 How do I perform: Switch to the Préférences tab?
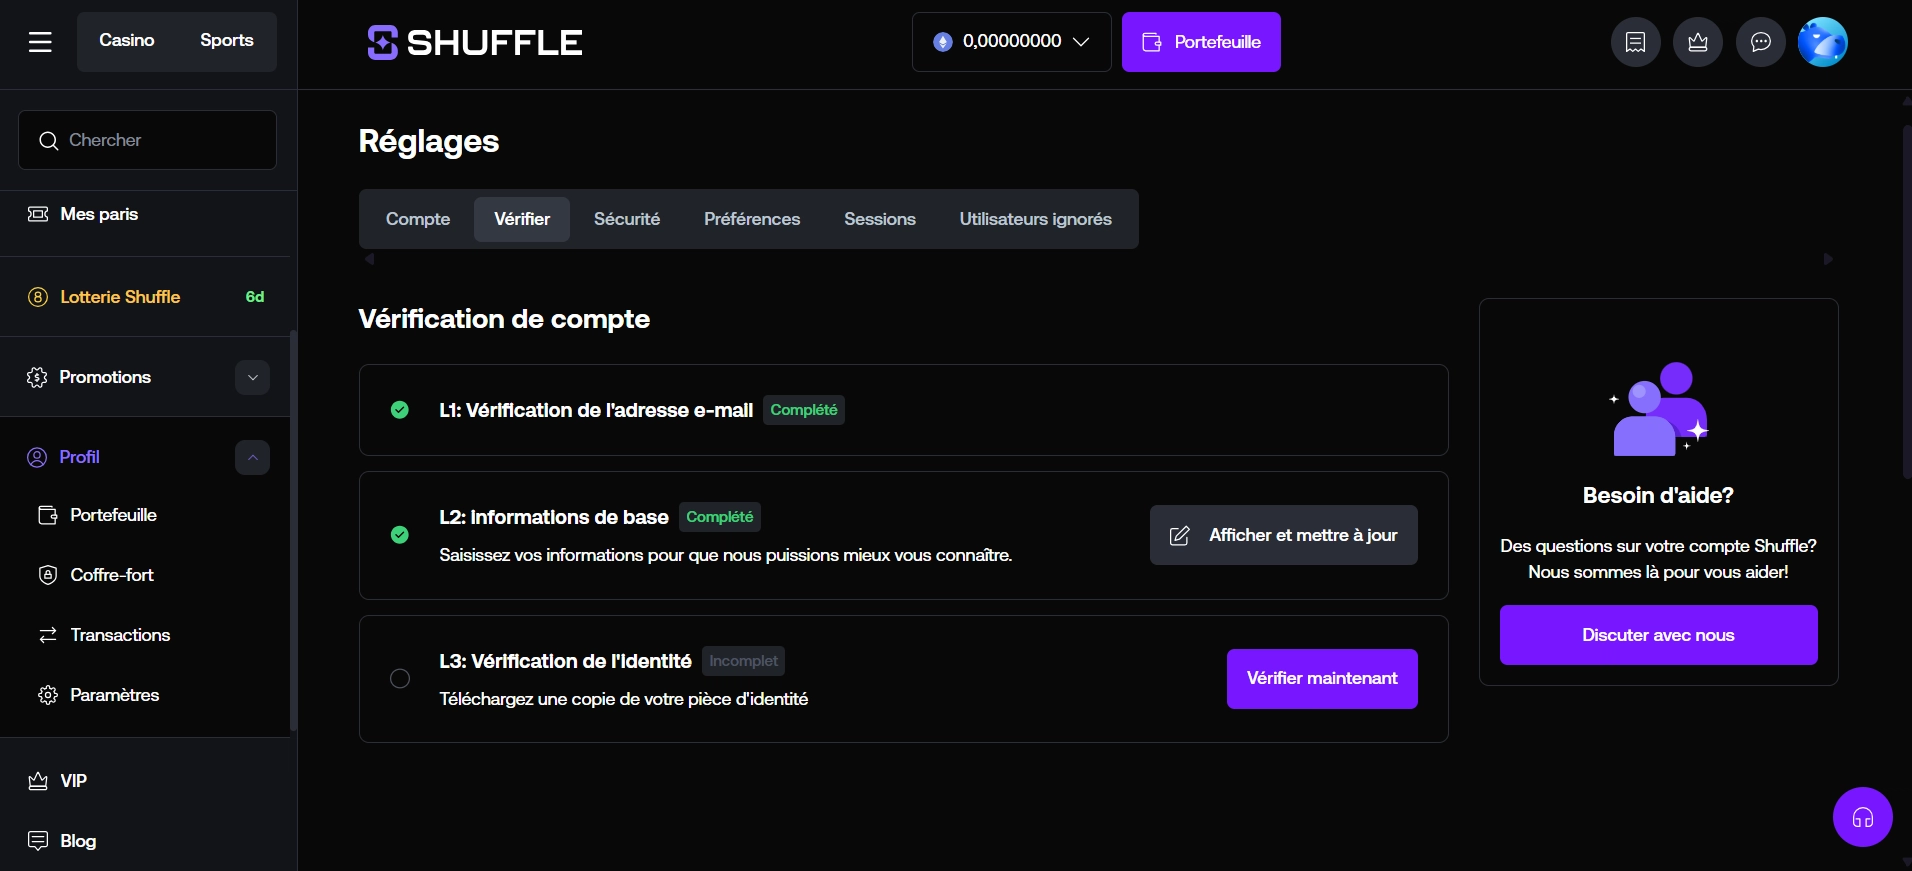752,219
